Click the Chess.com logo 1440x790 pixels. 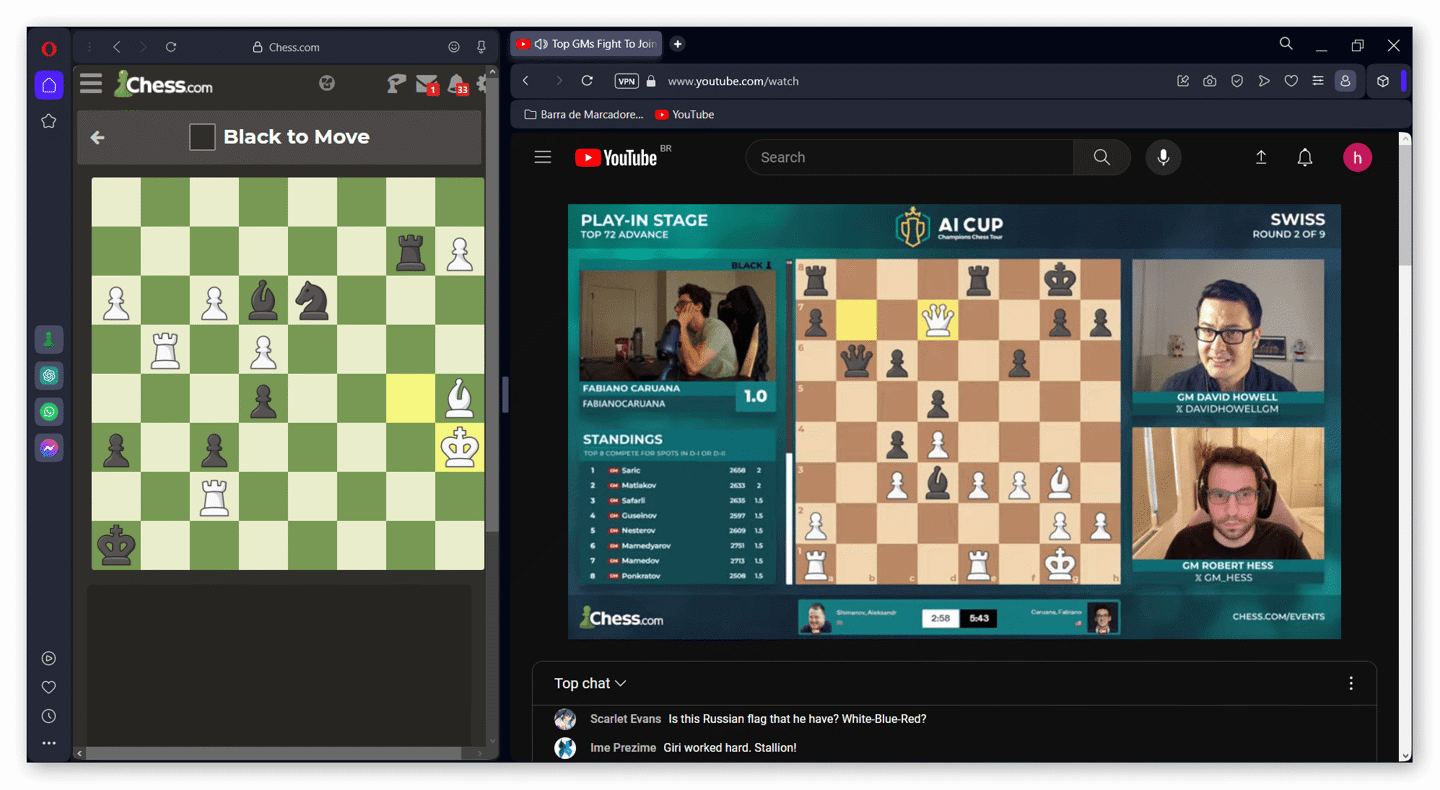[163, 84]
